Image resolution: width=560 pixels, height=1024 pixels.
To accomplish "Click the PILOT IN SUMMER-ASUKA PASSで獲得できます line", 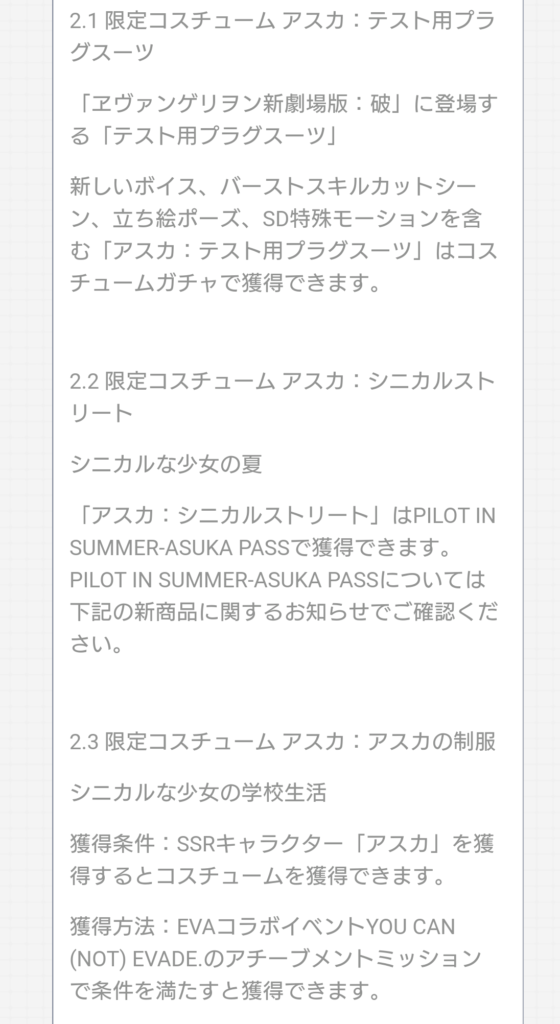I will pyautogui.click(x=261, y=548).
